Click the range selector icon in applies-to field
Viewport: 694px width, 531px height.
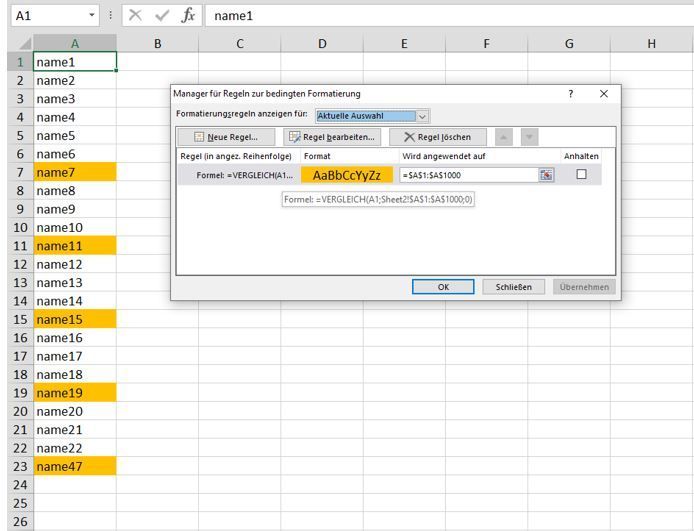coord(546,175)
